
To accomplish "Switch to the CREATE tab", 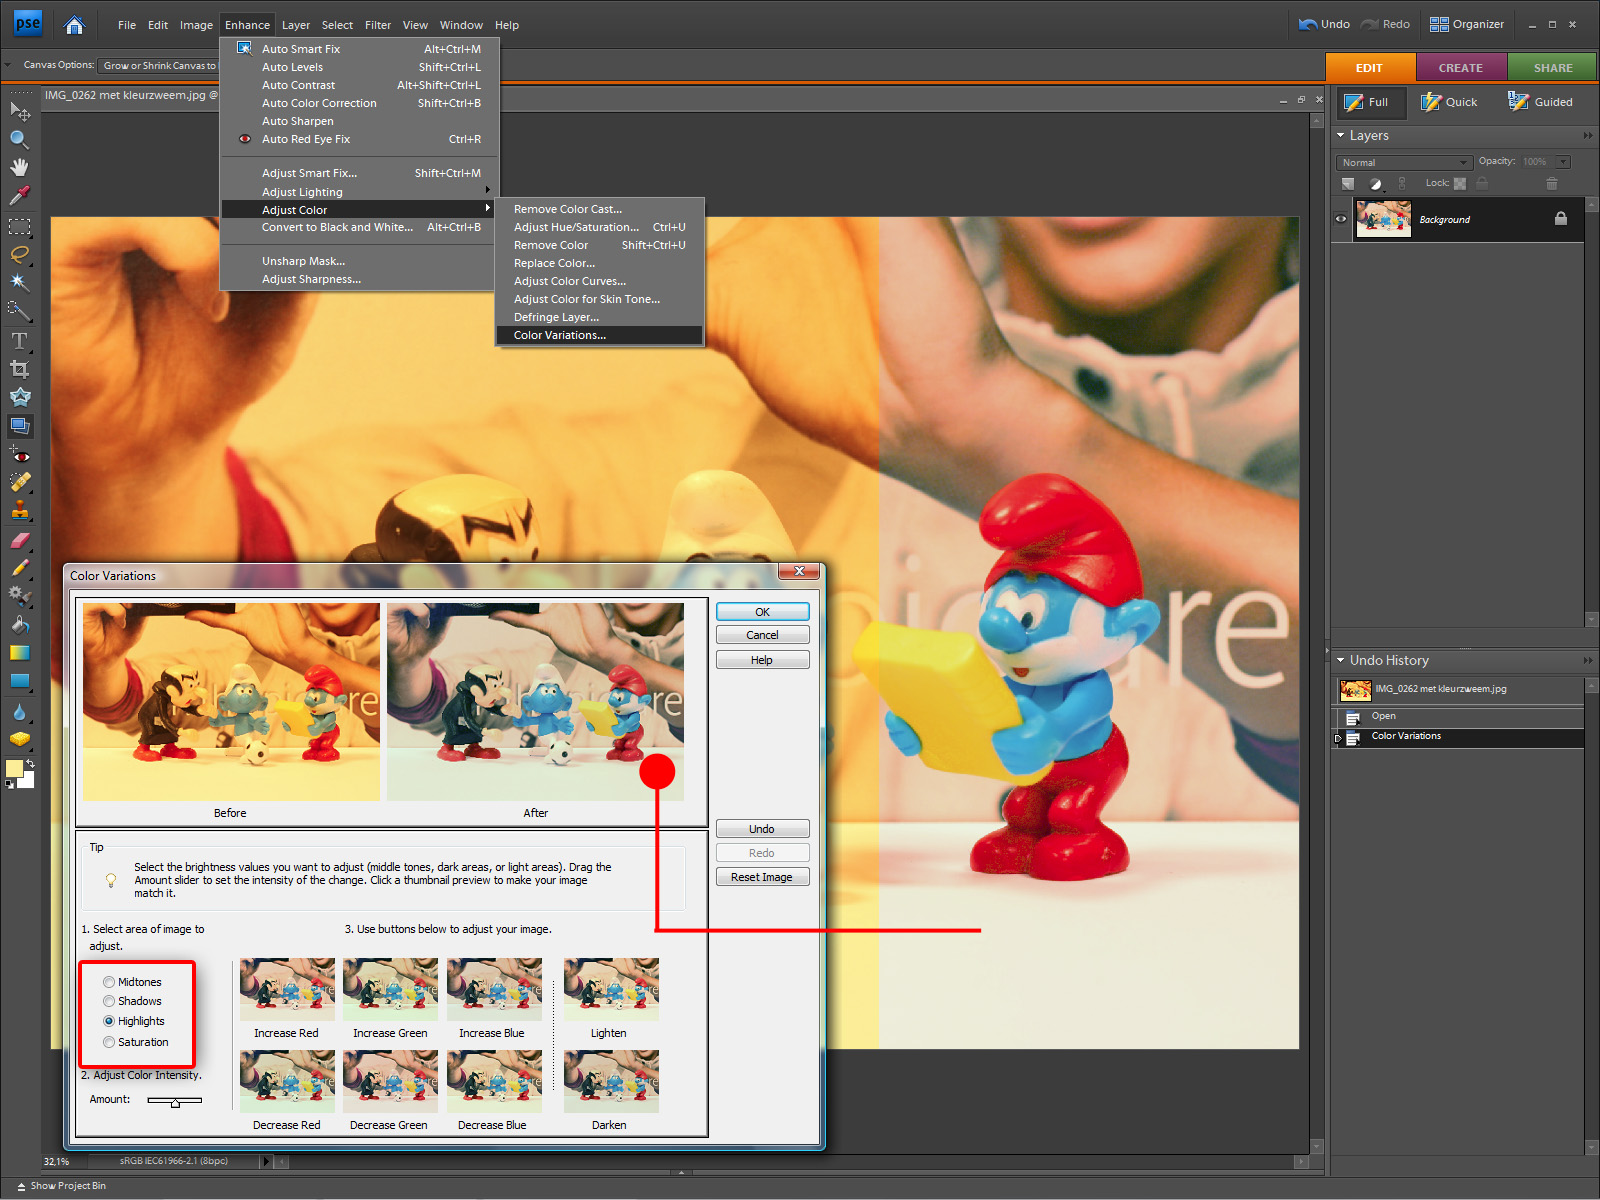I will pos(1461,68).
